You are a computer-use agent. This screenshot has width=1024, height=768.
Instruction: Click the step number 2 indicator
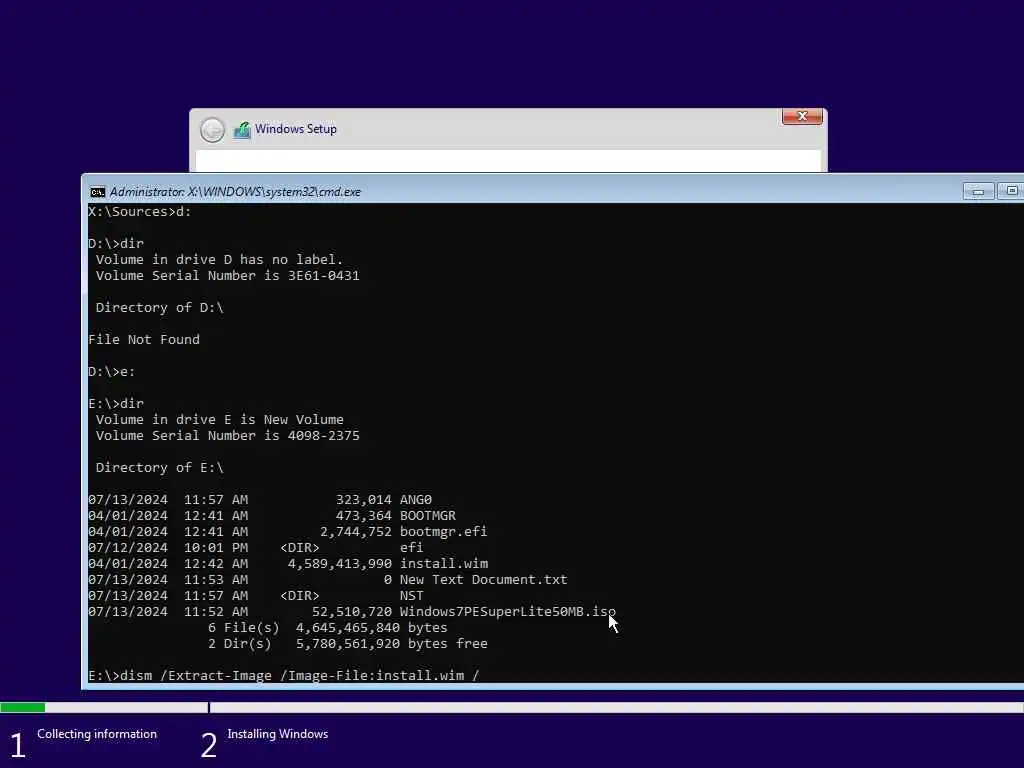tap(208, 745)
